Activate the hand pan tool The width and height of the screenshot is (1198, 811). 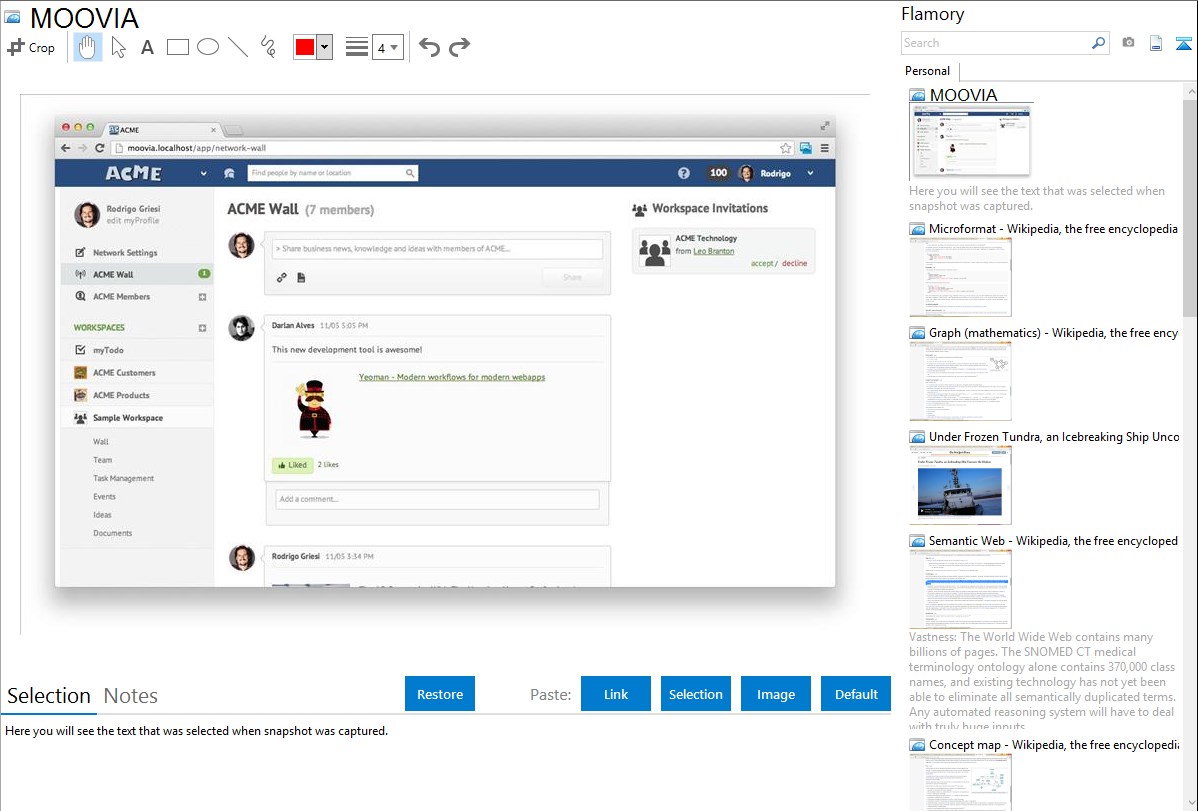[88, 47]
